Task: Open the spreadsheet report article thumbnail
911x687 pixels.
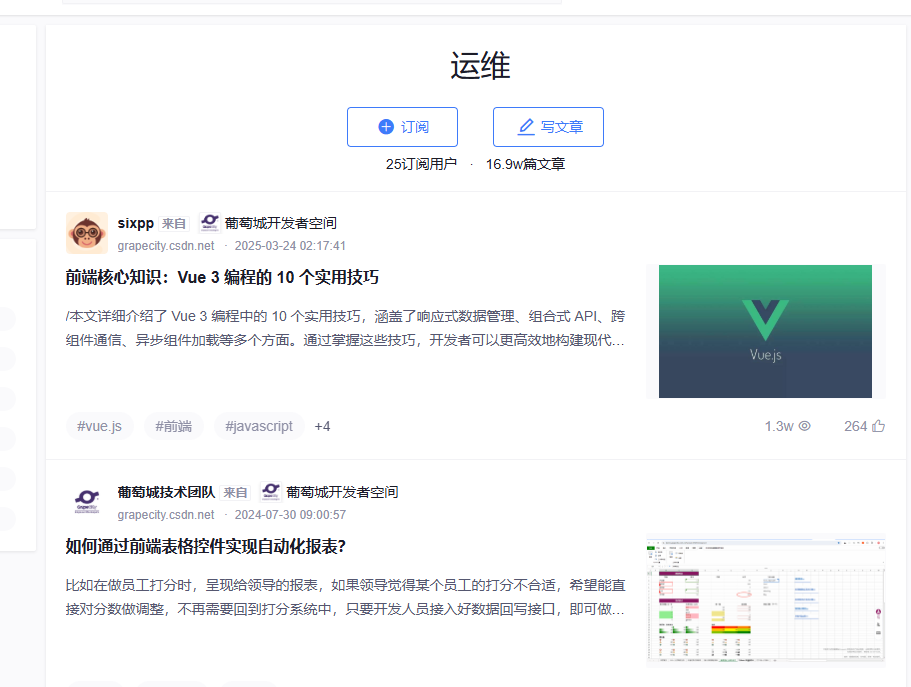Action: (x=766, y=600)
